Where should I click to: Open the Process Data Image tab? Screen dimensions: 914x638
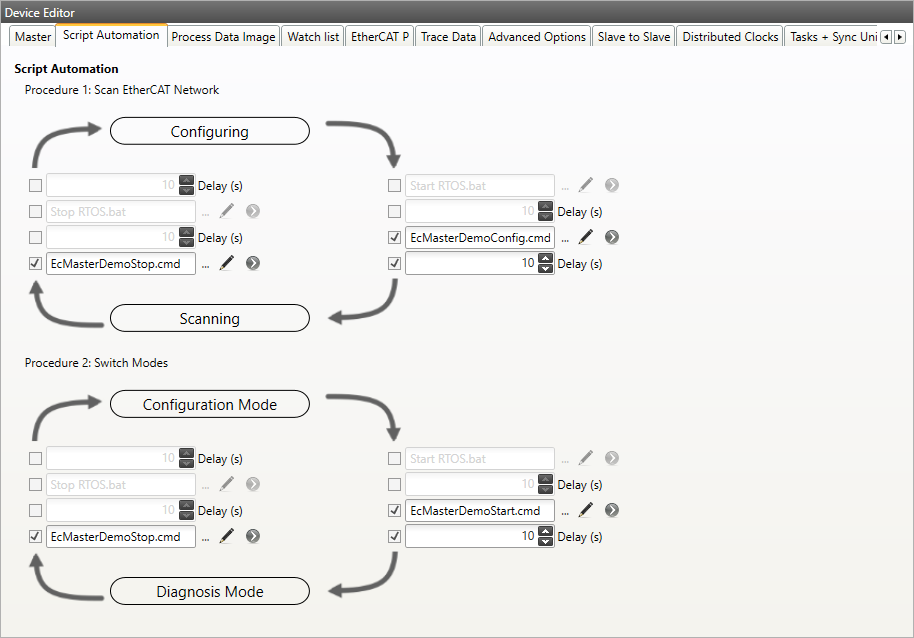223,37
